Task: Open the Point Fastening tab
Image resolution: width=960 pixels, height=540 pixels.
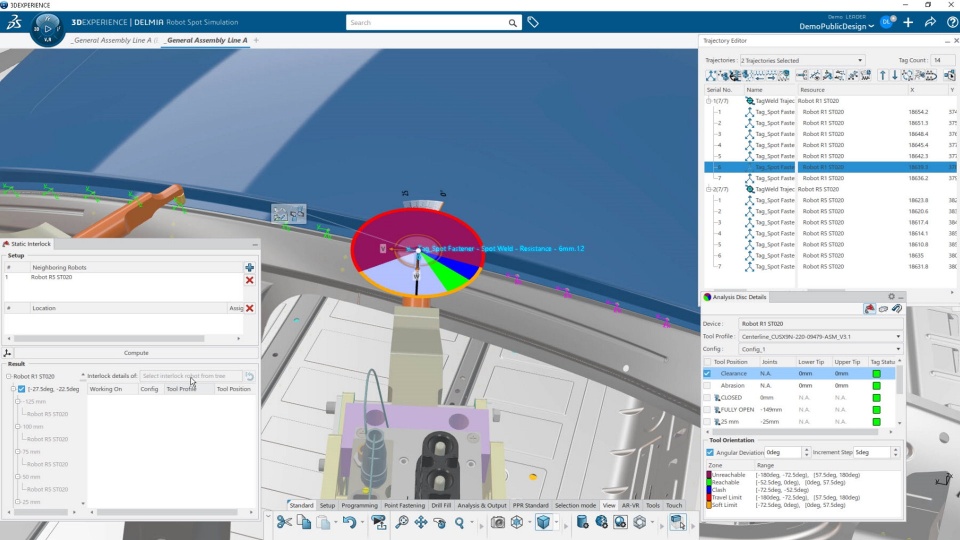Action: [404, 505]
